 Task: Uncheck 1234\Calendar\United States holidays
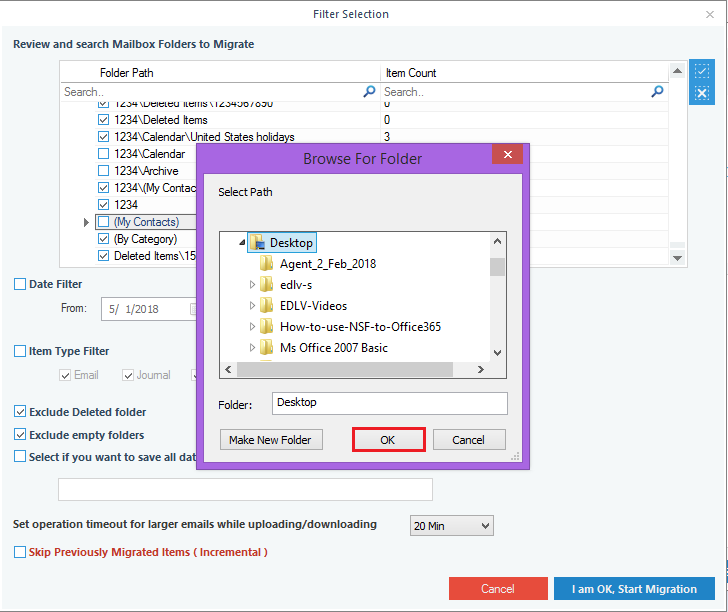pyautogui.click(x=104, y=137)
